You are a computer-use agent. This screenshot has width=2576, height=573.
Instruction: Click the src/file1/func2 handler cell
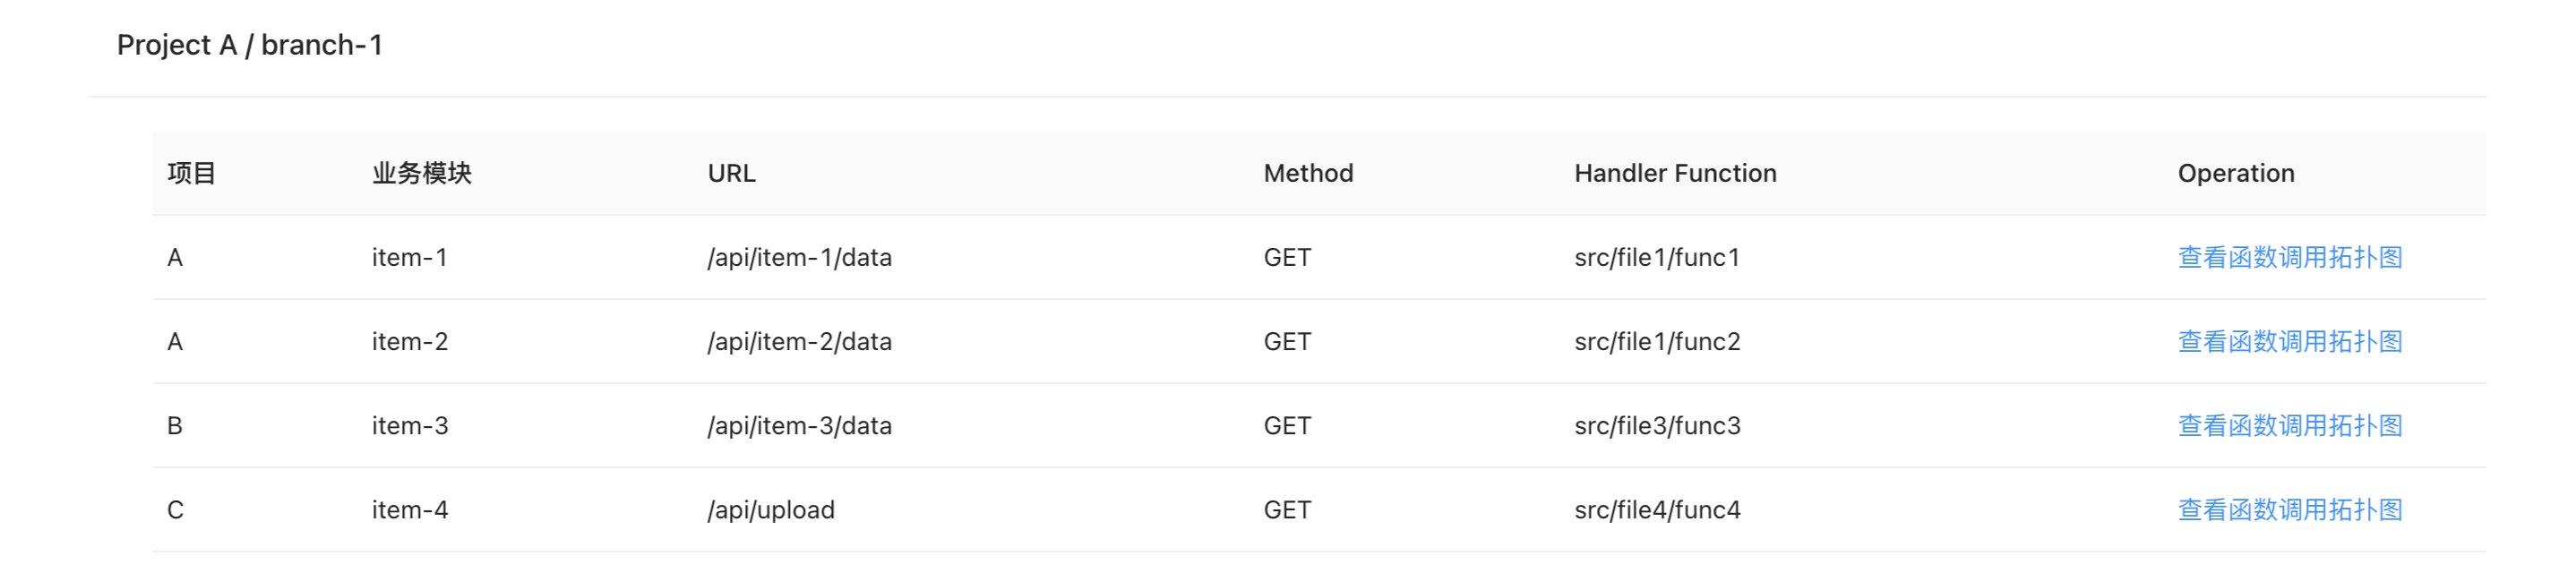tap(1657, 341)
